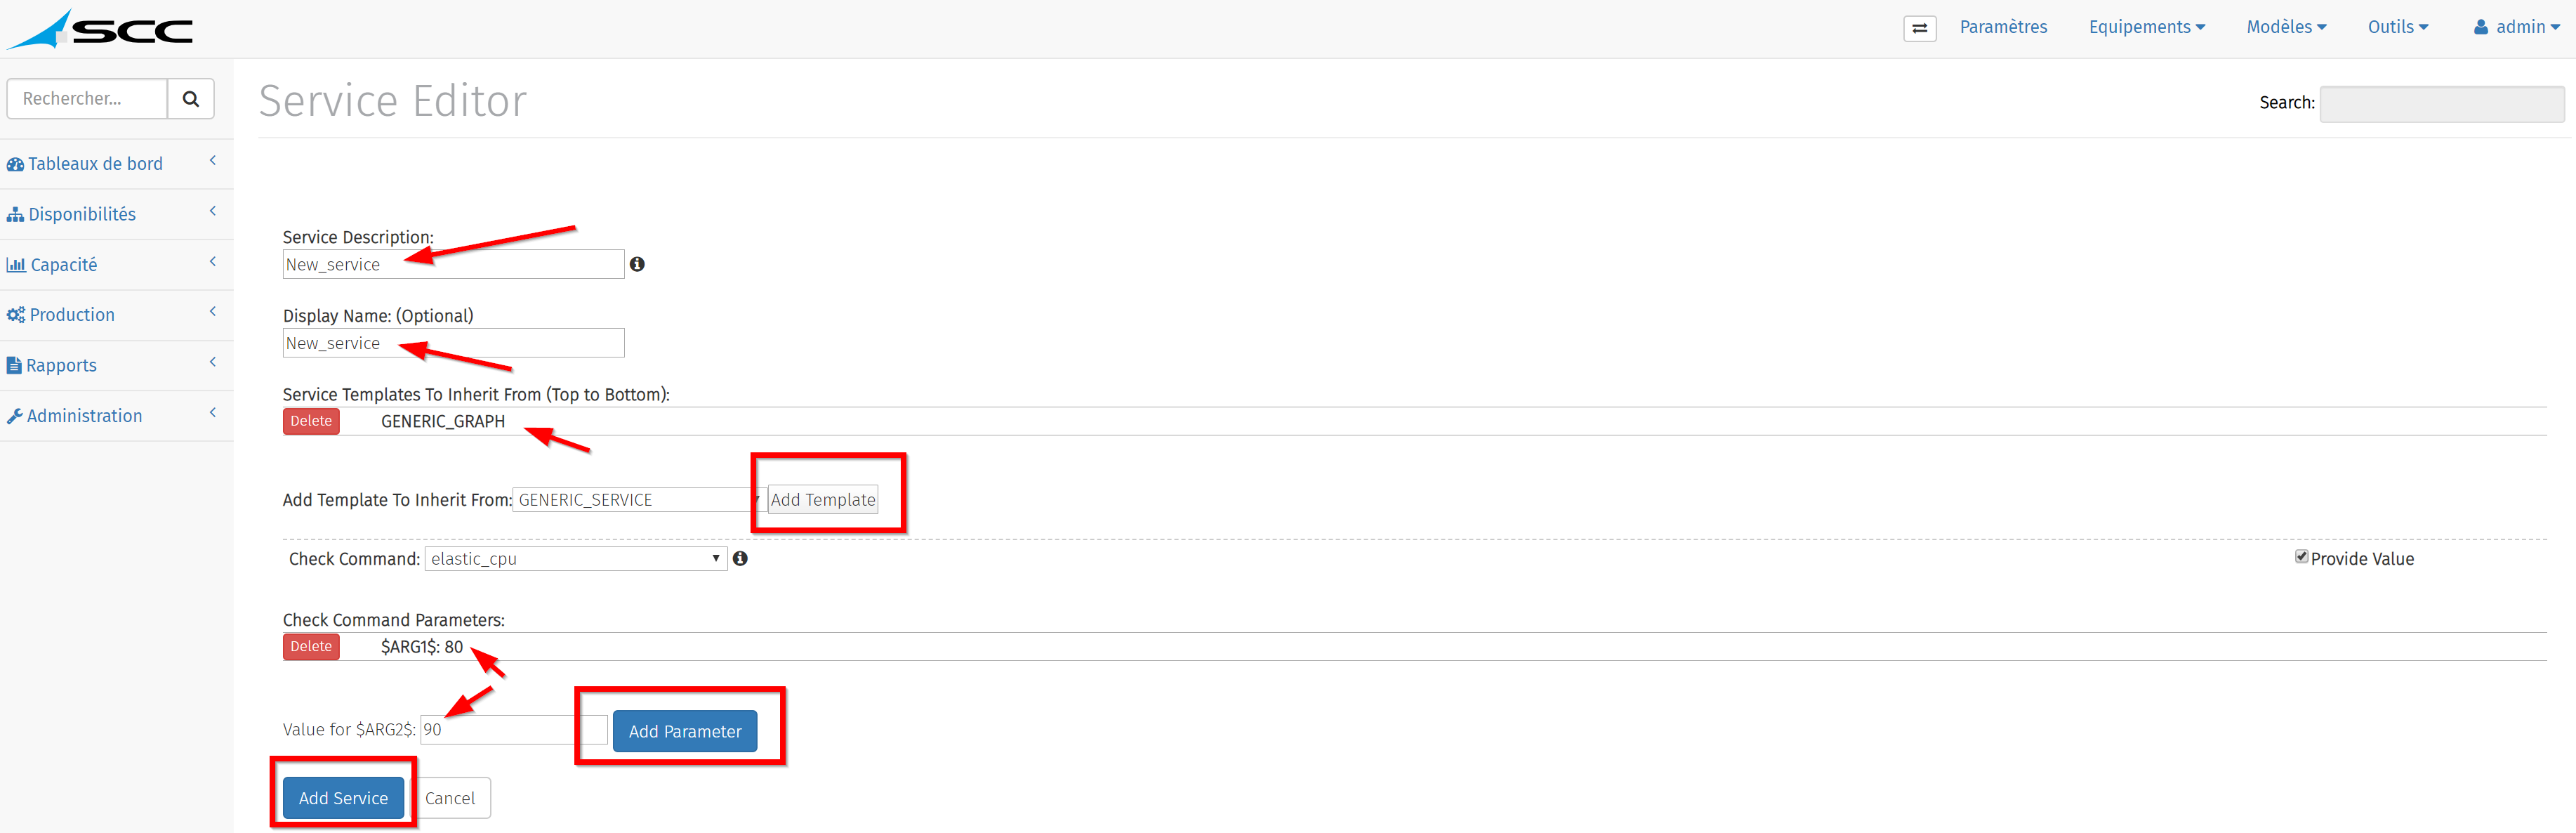Open the Check Command elastic_cpu dropdown
The image size is (2576, 833).
coord(576,558)
